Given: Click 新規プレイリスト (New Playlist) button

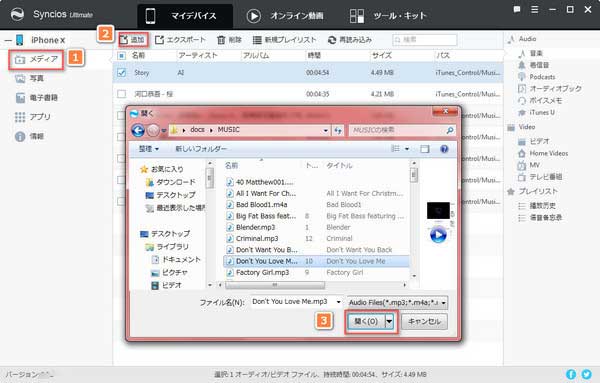Looking at the screenshot, I should click(284, 39).
